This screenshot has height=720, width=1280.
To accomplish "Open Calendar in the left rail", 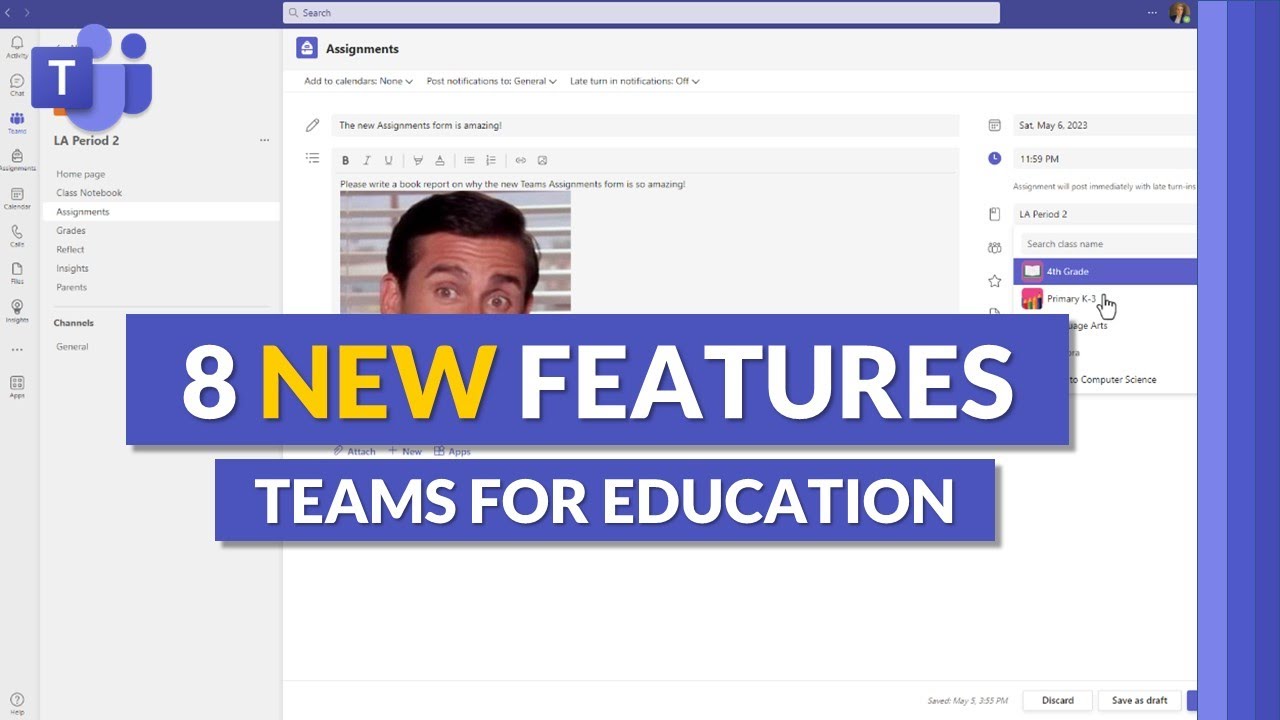I will [x=17, y=198].
